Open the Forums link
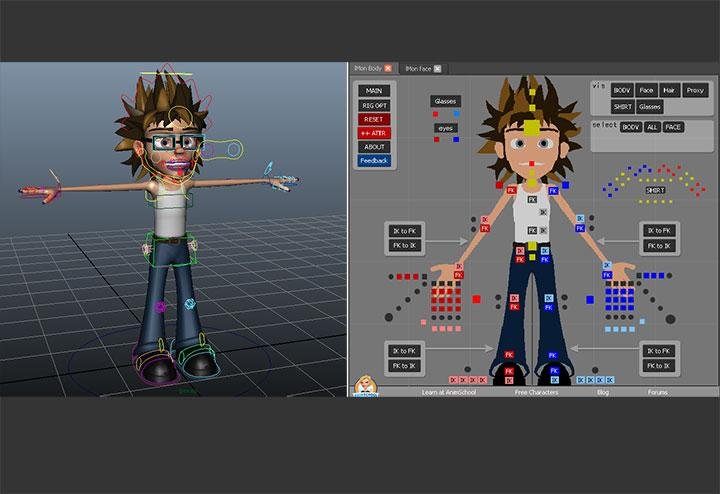The width and height of the screenshot is (720, 494). coord(658,393)
